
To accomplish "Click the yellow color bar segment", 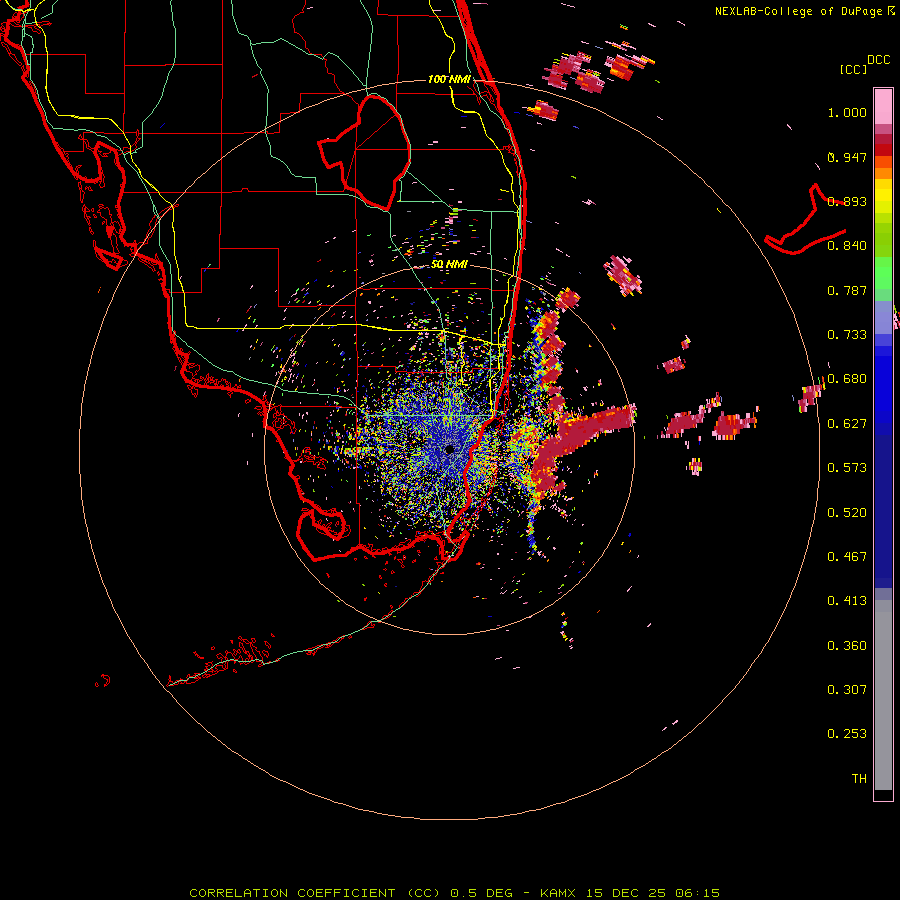I will [883, 196].
